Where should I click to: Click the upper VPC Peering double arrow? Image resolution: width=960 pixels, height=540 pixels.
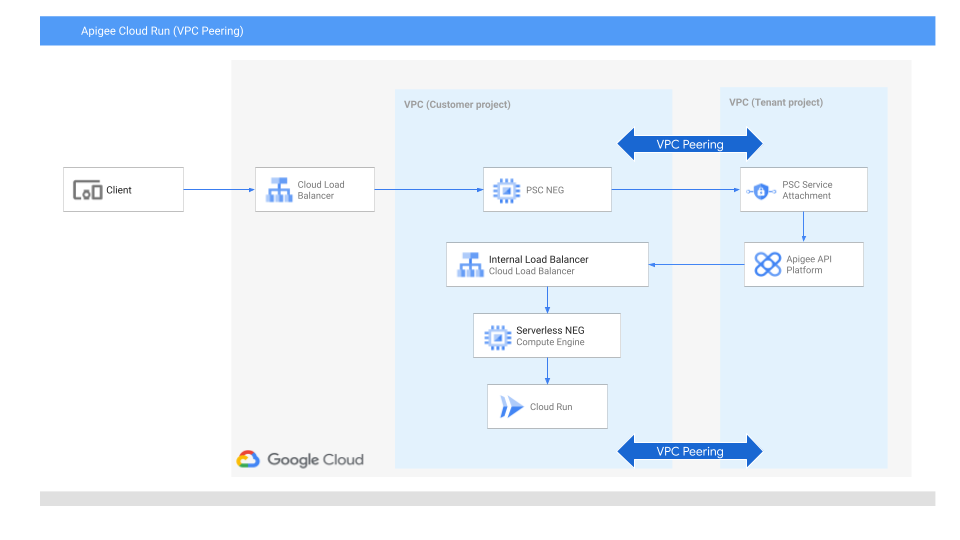pos(690,144)
